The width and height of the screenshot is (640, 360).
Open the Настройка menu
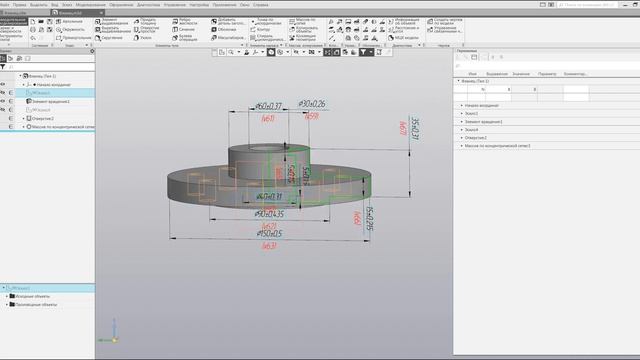199,5
